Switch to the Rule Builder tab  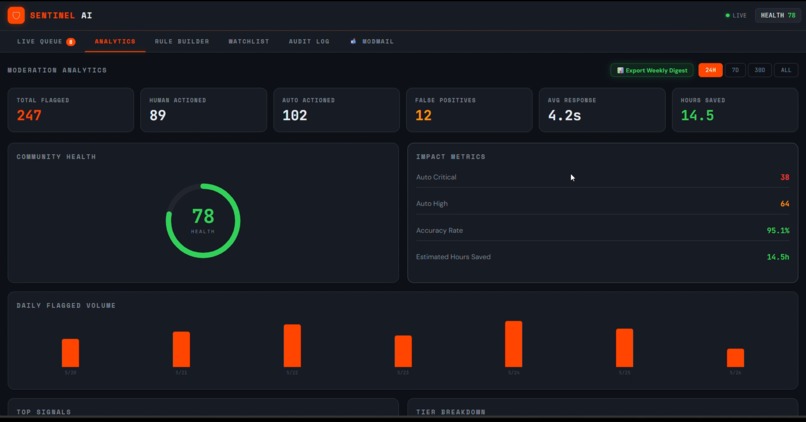pos(182,42)
